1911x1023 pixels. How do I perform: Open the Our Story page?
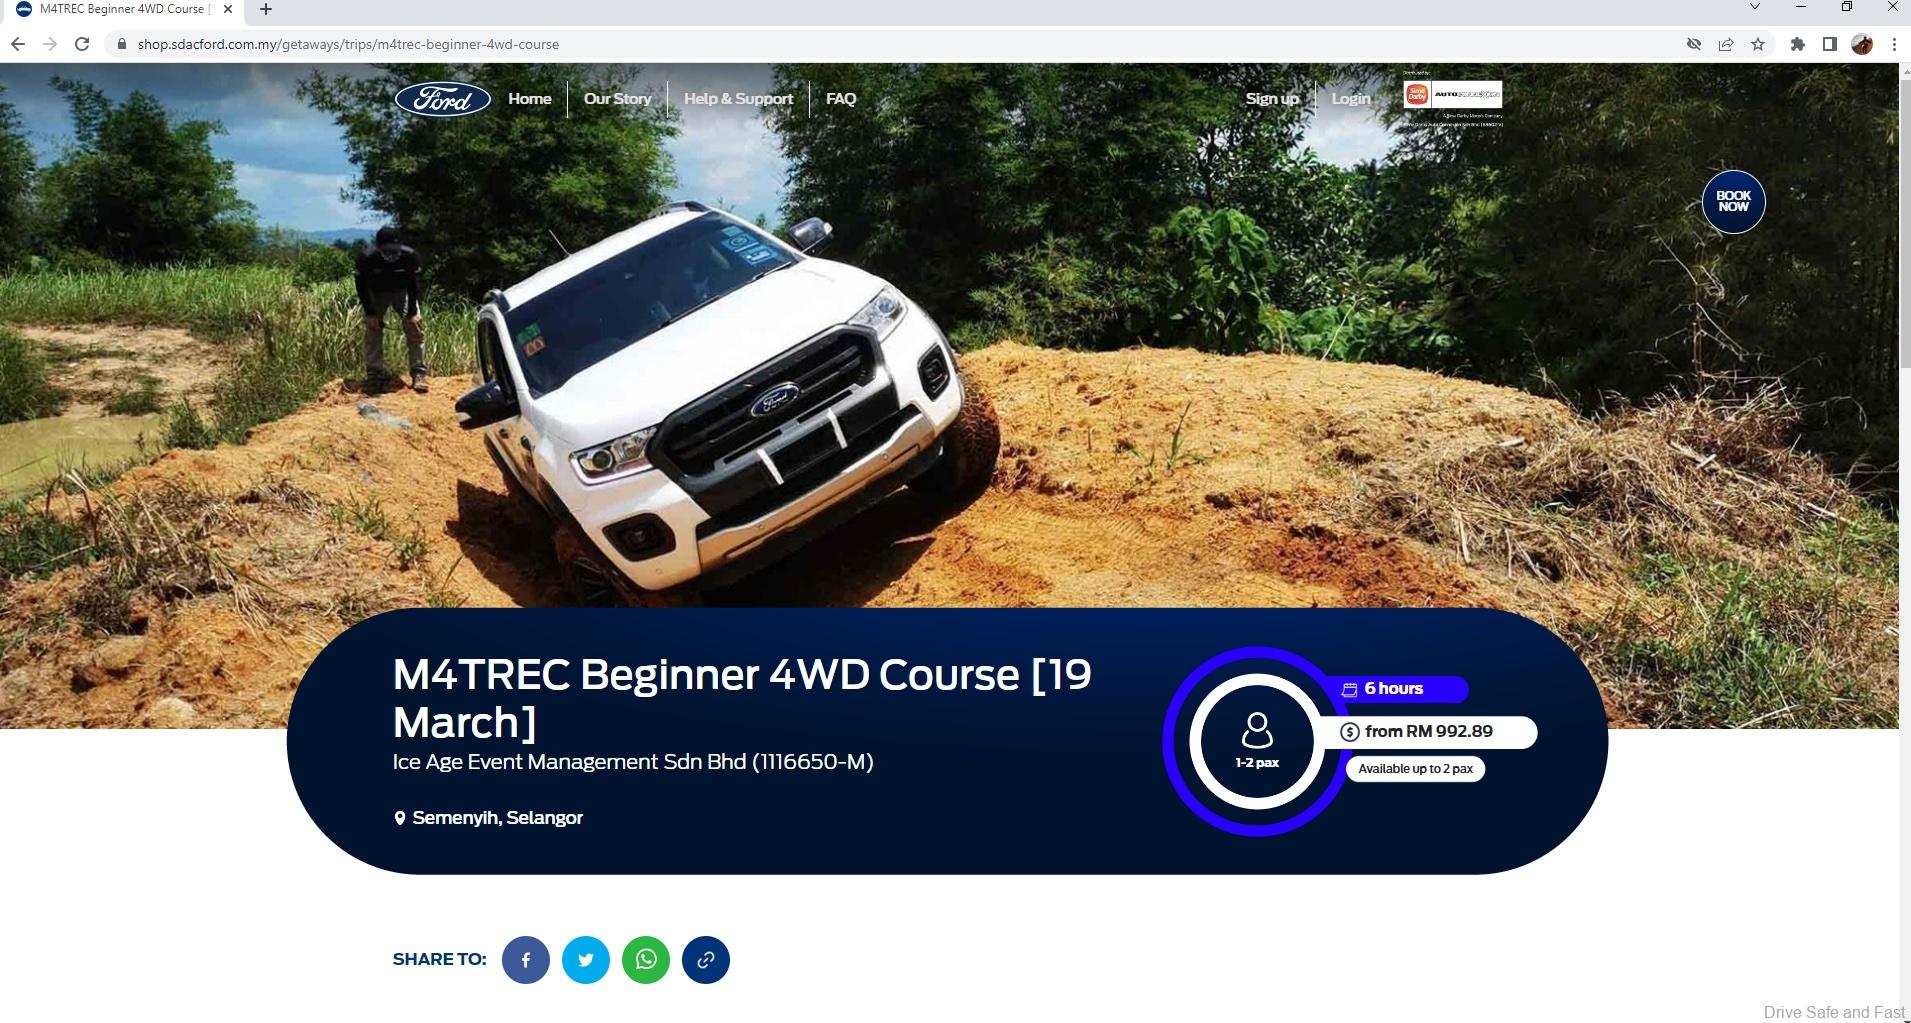pos(617,99)
